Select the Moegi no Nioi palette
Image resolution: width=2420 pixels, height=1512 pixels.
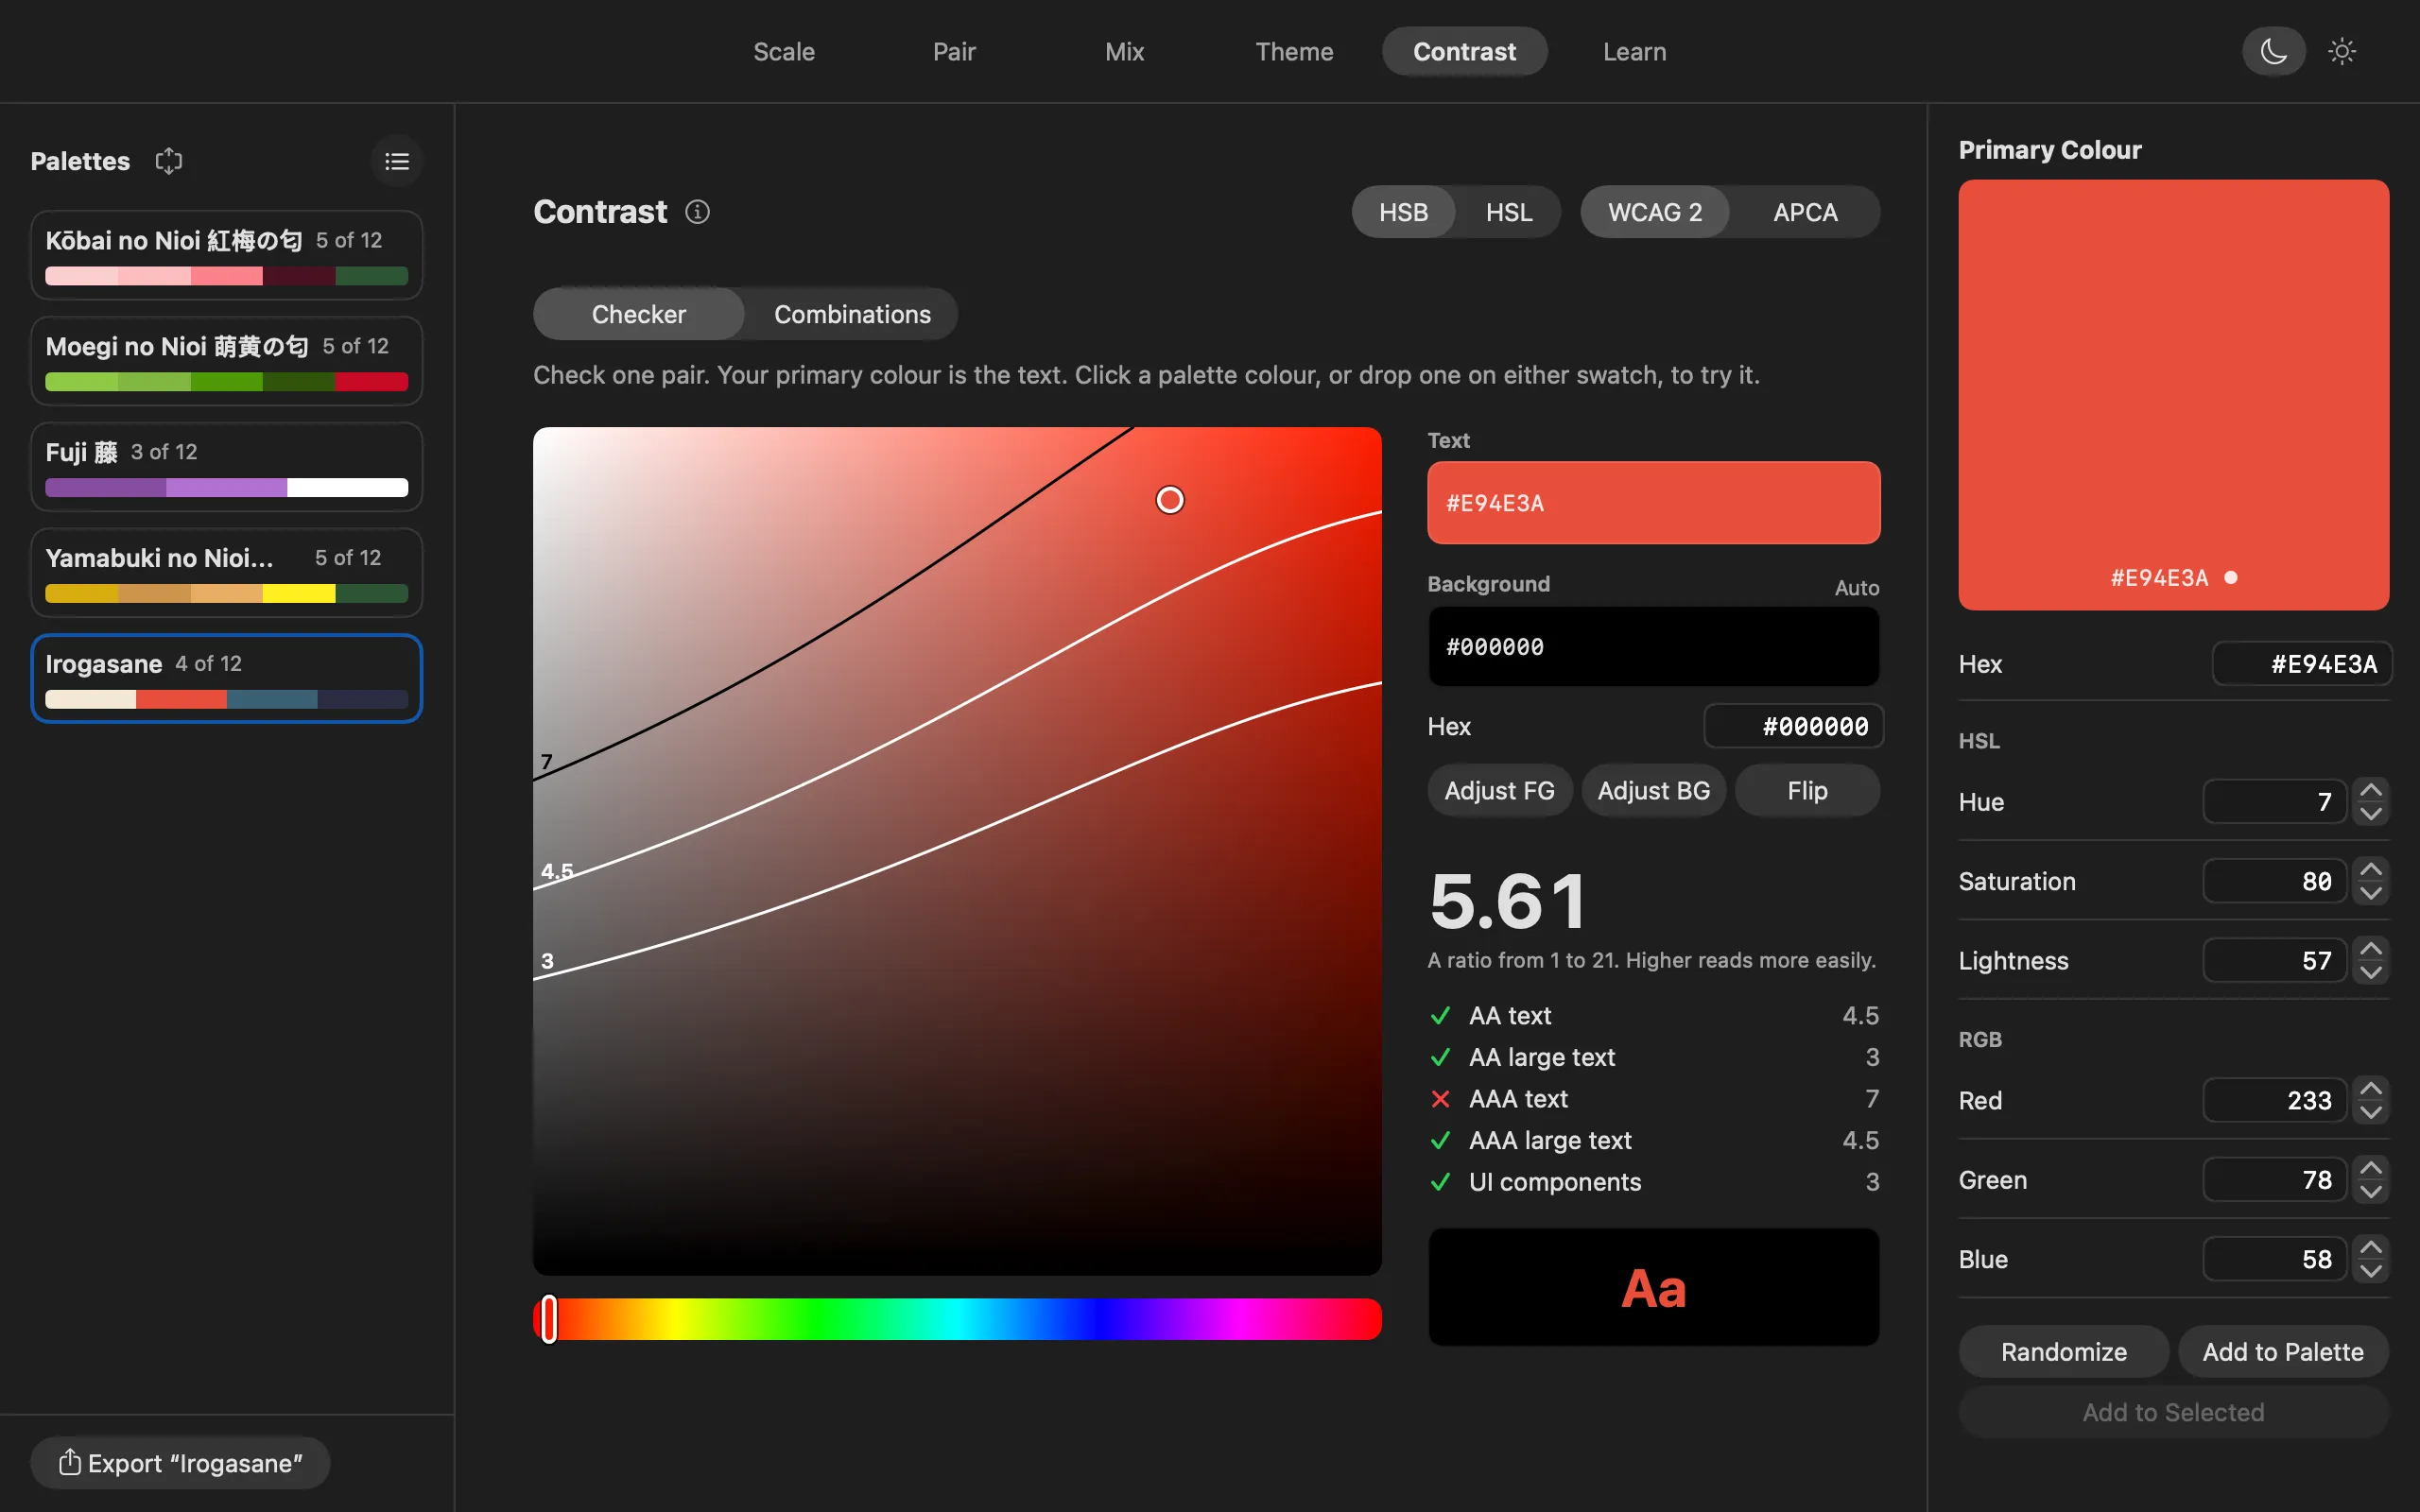(226, 360)
